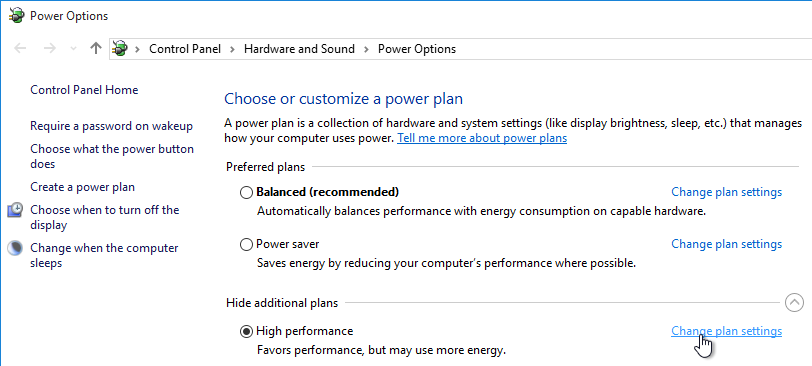Open the recent locations dropdown arrow
The width and height of the screenshot is (812, 366).
pyautogui.click(x=74, y=49)
